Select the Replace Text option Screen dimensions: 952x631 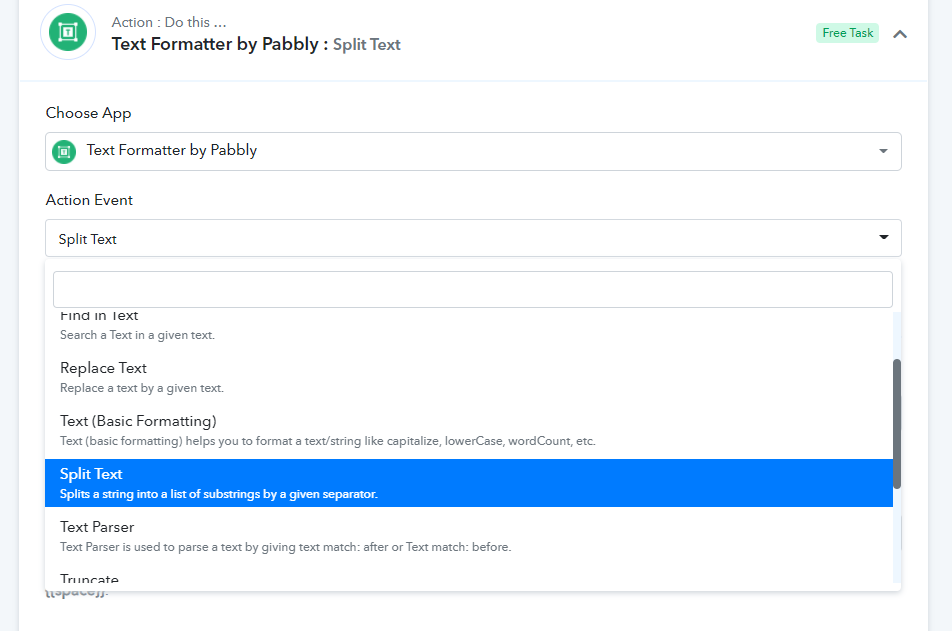[x=469, y=377]
